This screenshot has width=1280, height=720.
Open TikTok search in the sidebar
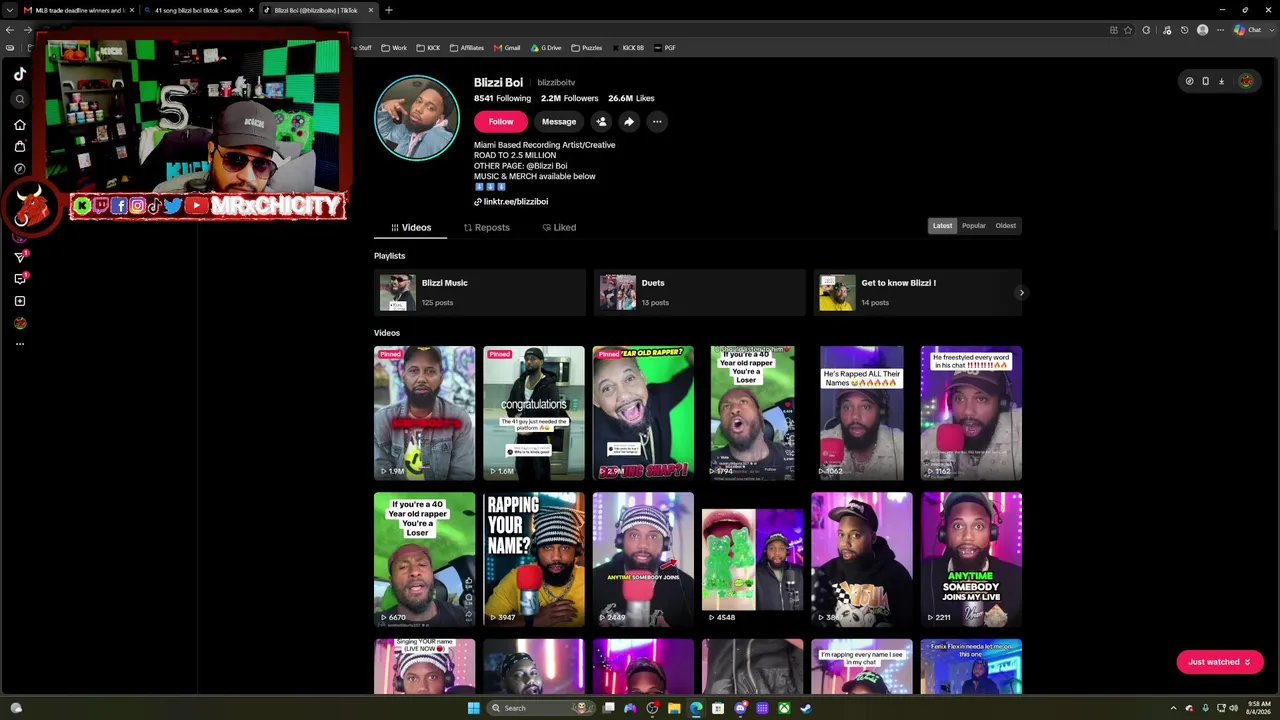(x=20, y=99)
